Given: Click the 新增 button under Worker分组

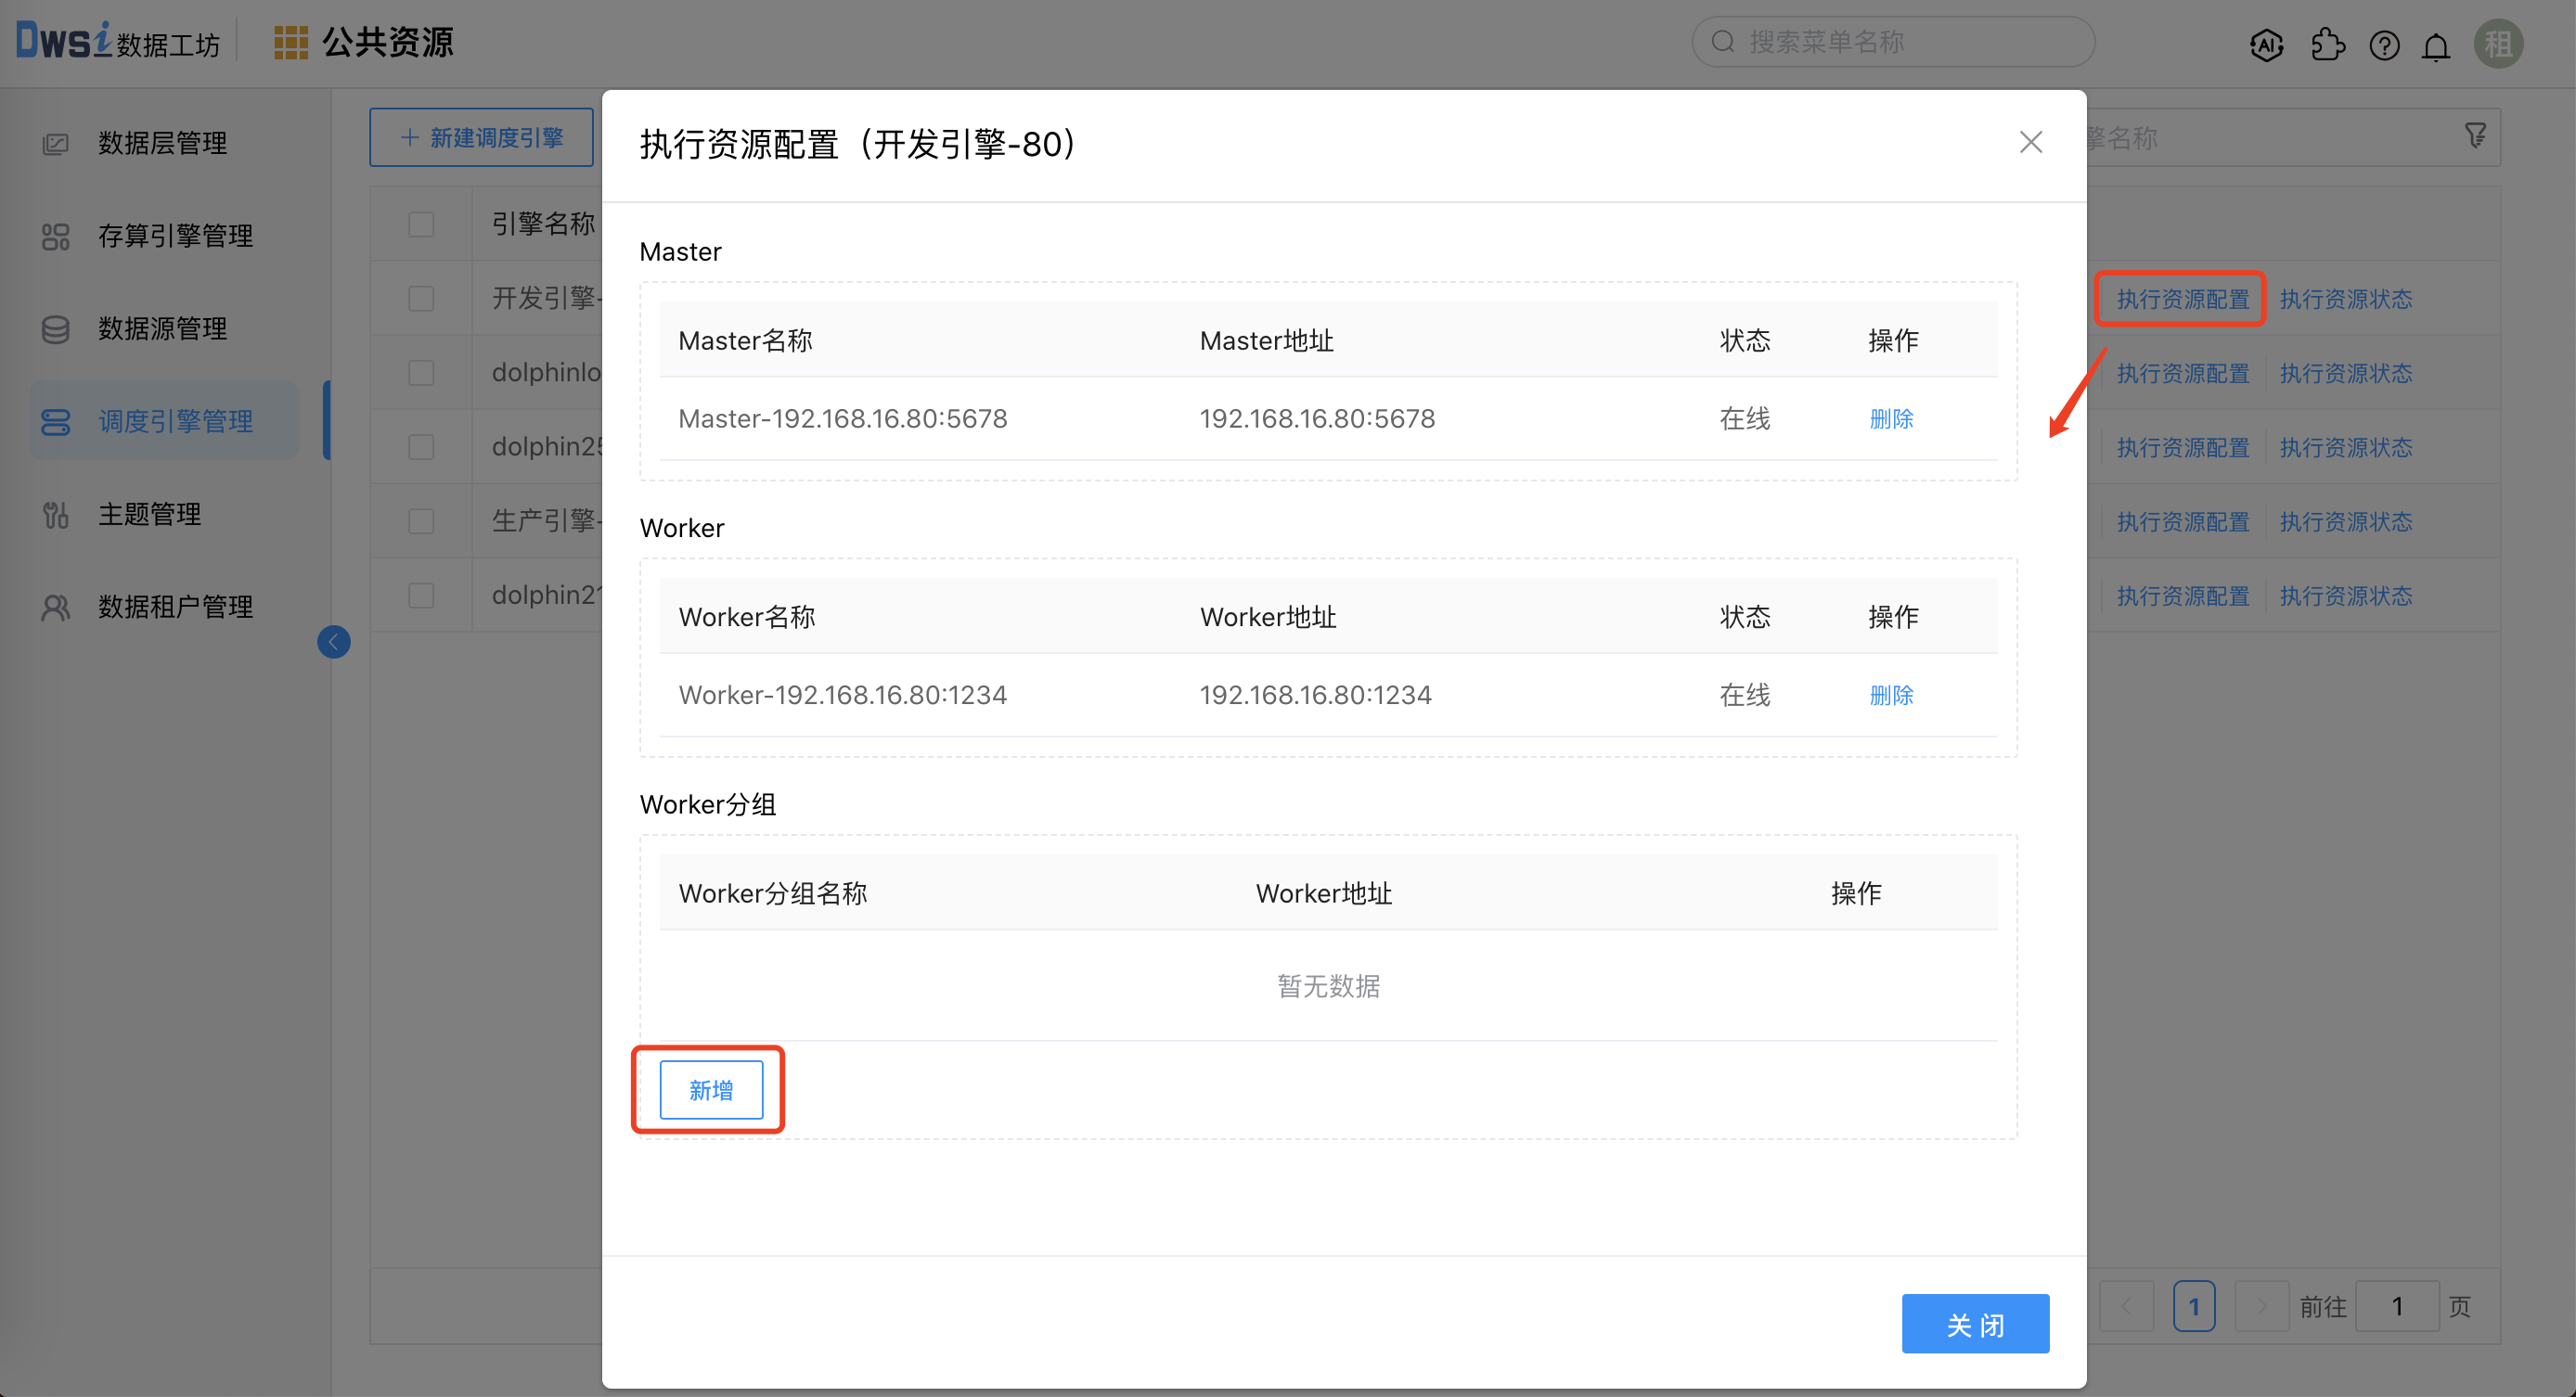Looking at the screenshot, I should pos(709,1089).
